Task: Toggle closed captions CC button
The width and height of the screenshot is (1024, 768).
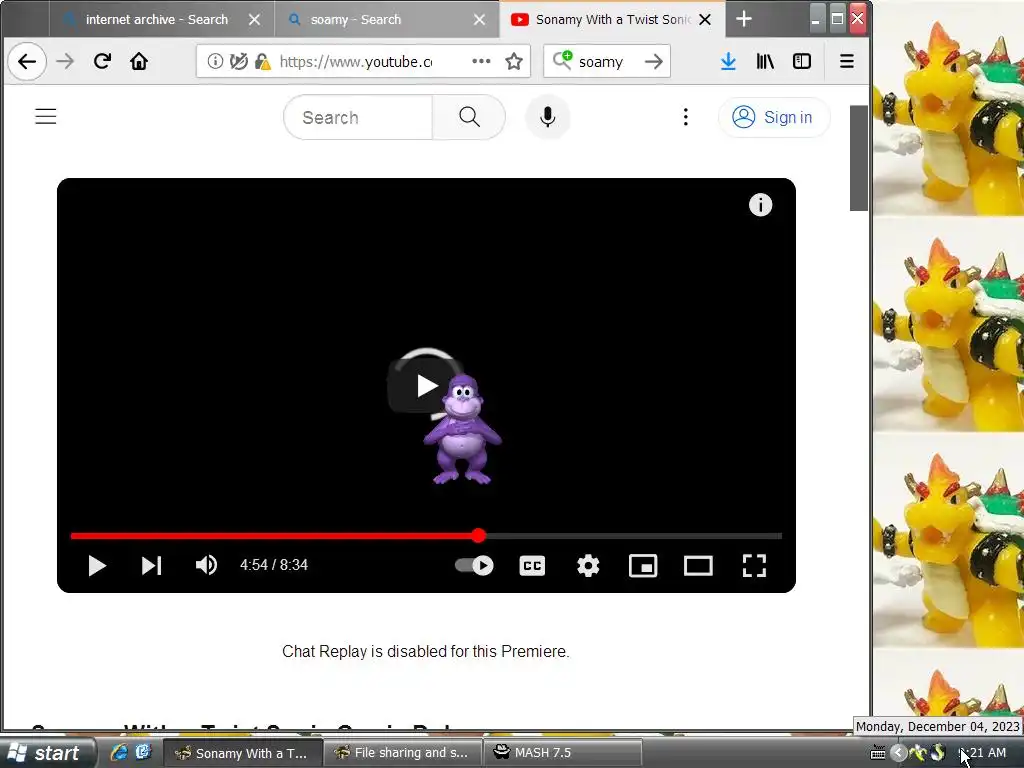Action: [x=532, y=566]
